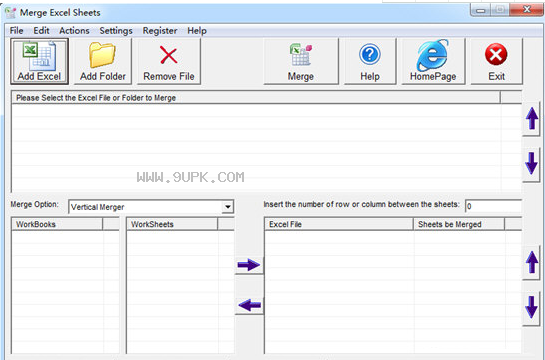
Task: Open the Settings menu
Action: point(116,31)
